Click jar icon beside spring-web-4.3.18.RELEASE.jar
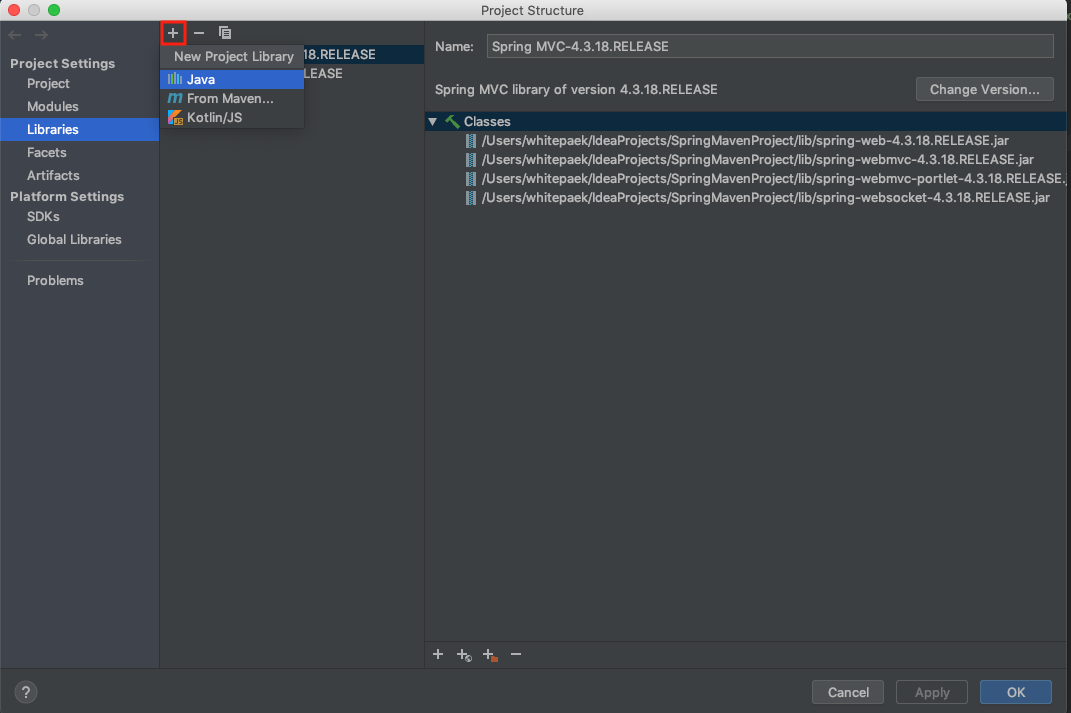 pos(471,141)
